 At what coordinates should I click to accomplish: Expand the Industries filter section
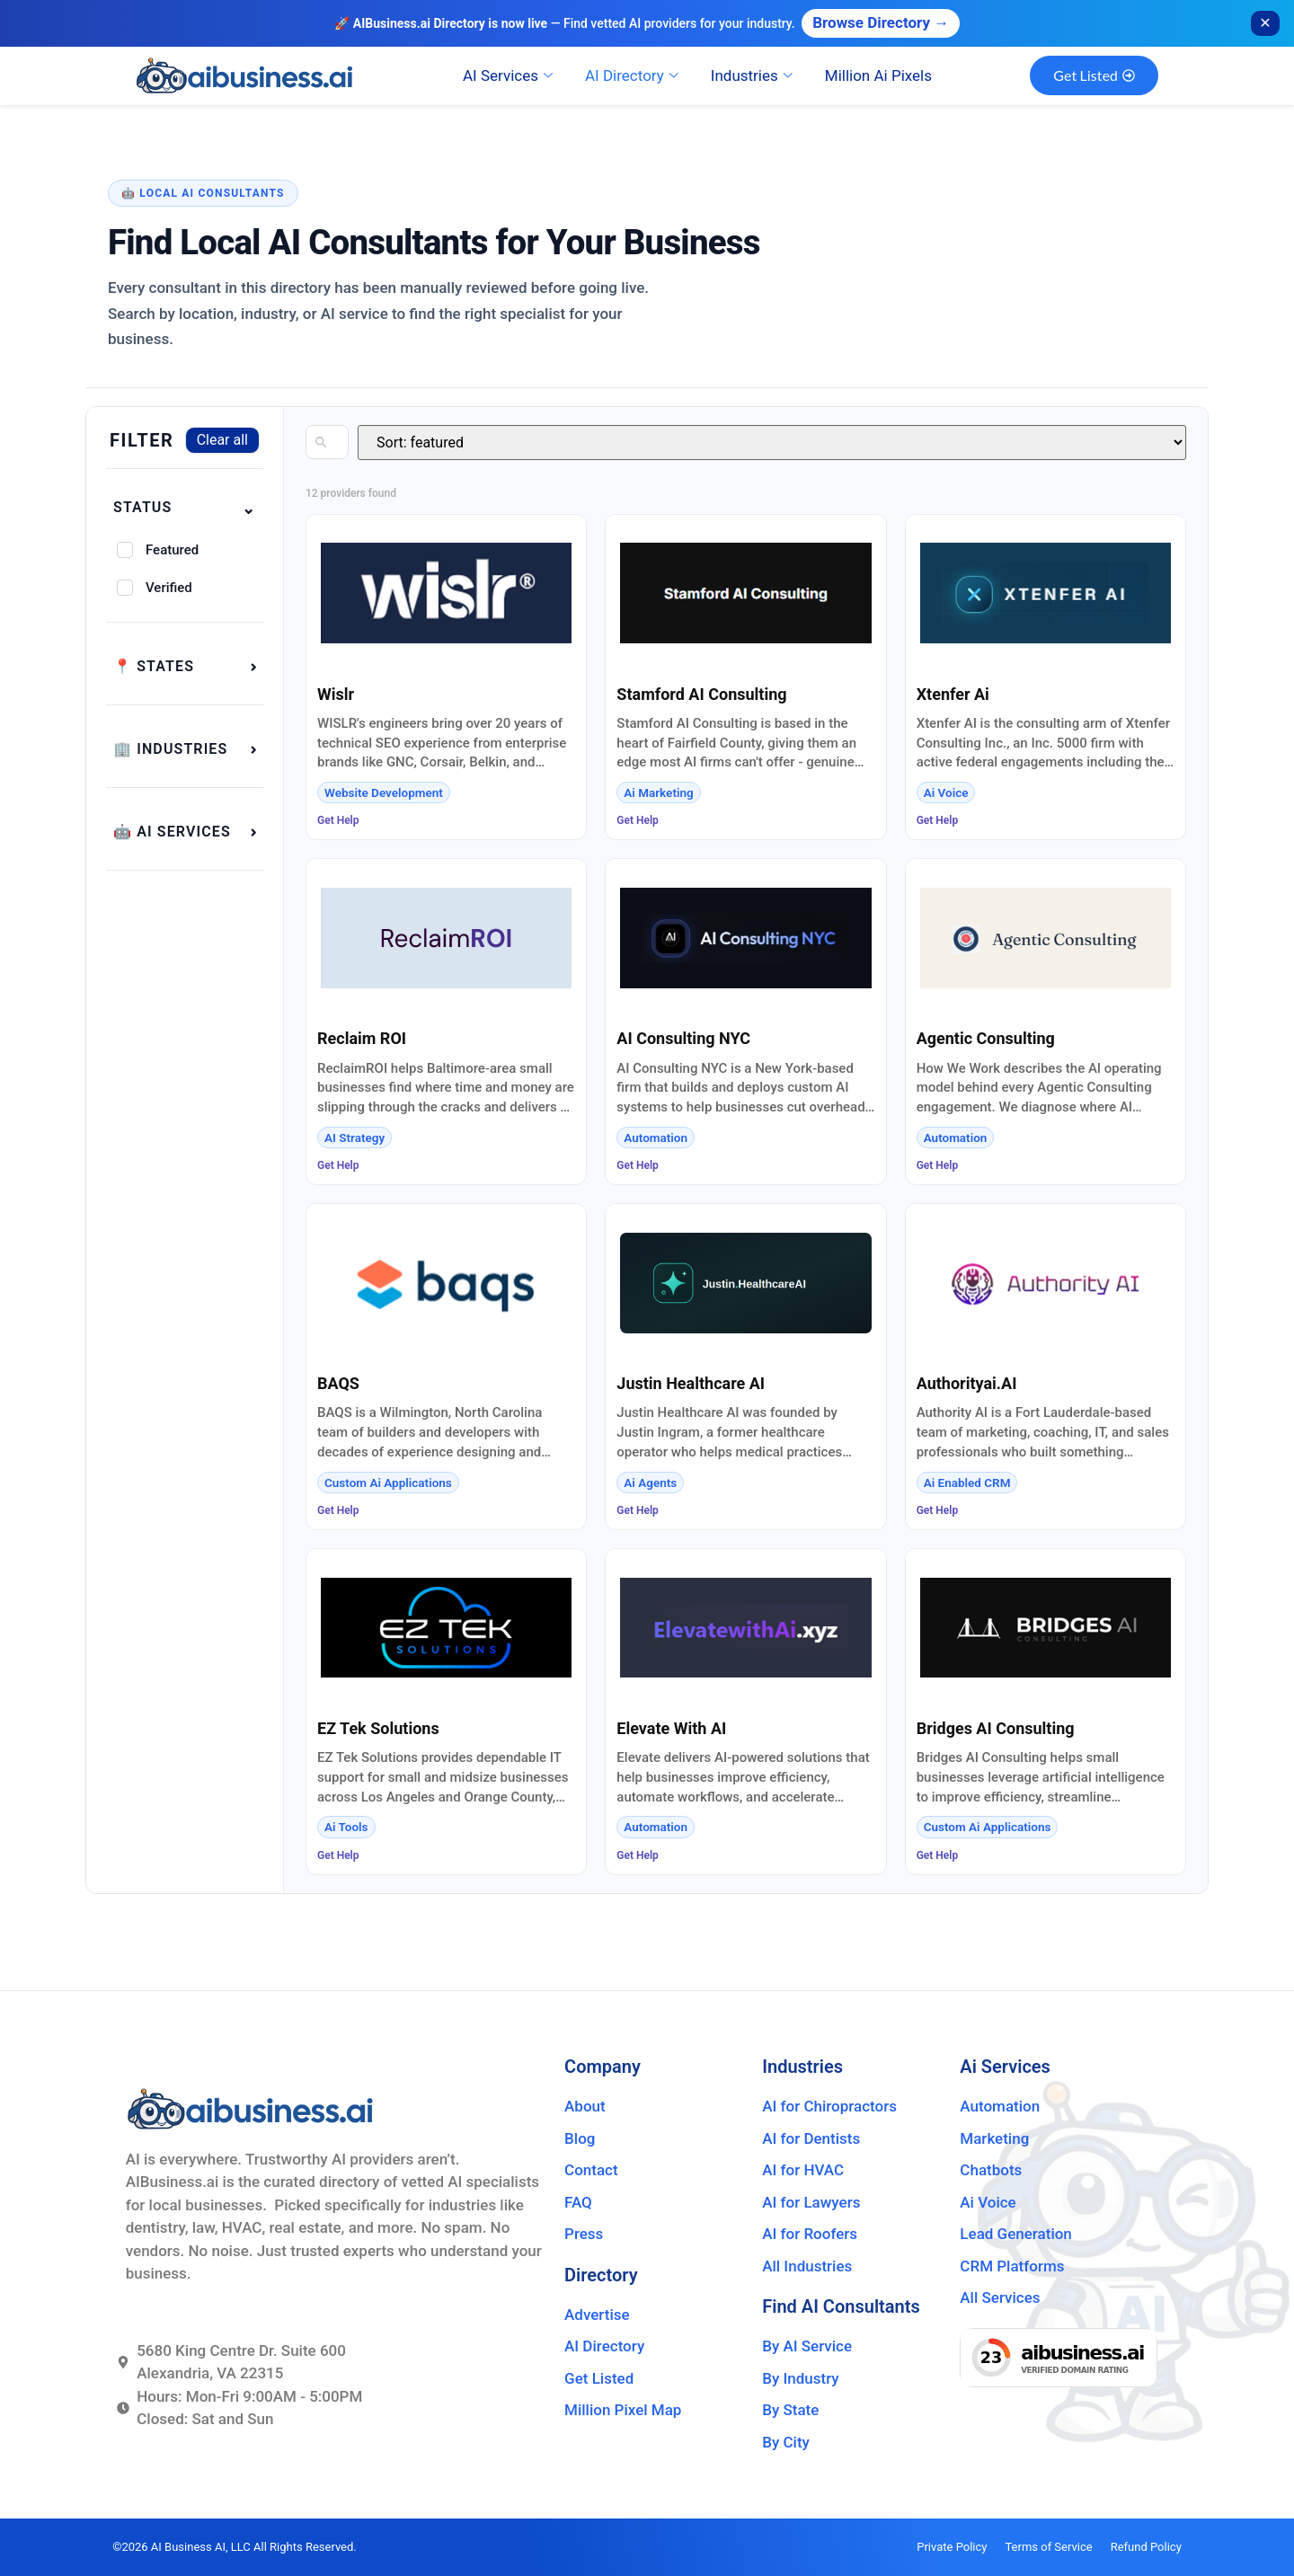coord(184,749)
